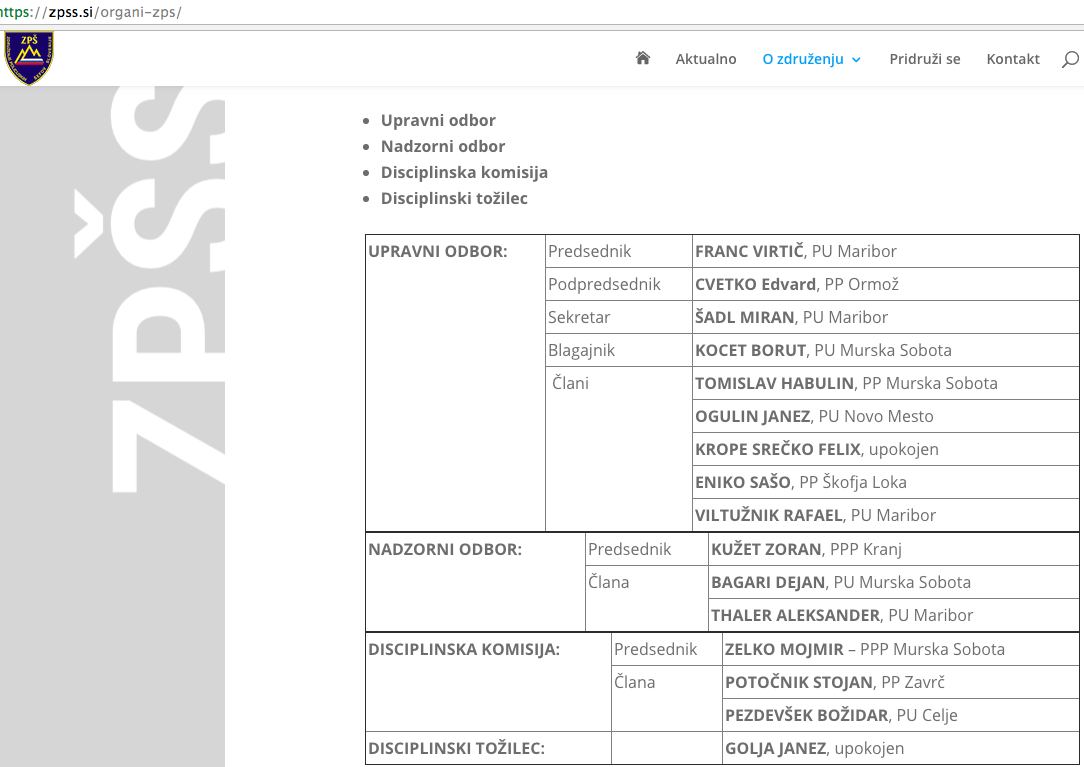Click the DISCIPLINSKI TOŽILEC: table heading
The width and height of the screenshot is (1084, 767).
[x=456, y=748]
